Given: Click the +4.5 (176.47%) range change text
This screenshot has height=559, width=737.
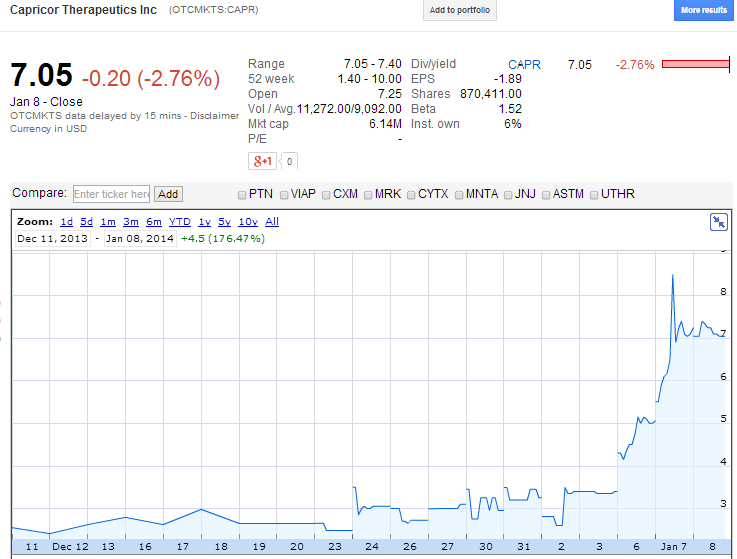Looking at the screenshot, I should click(x=223, y=239).
